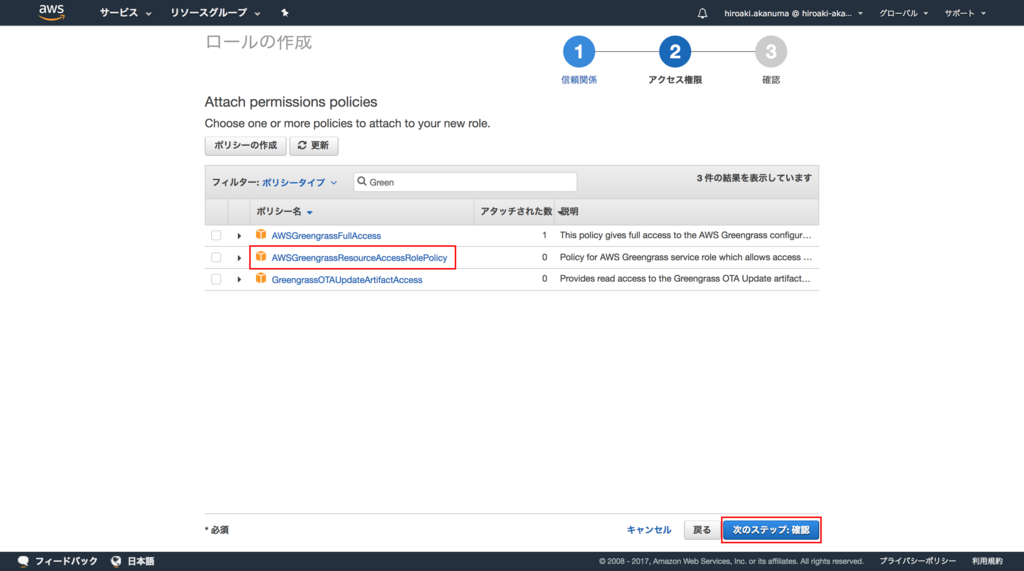Viewport: 1024px width, 571px height.
Task: Open the 利用規約 link
Action: click(x=987, y=561)
